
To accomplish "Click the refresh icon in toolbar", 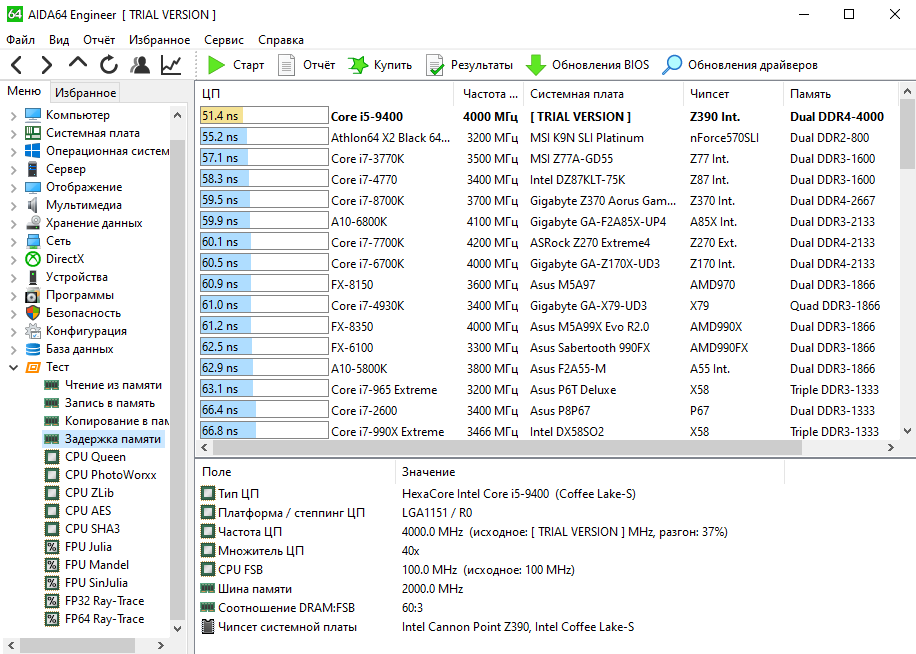I will coord(109,65).
